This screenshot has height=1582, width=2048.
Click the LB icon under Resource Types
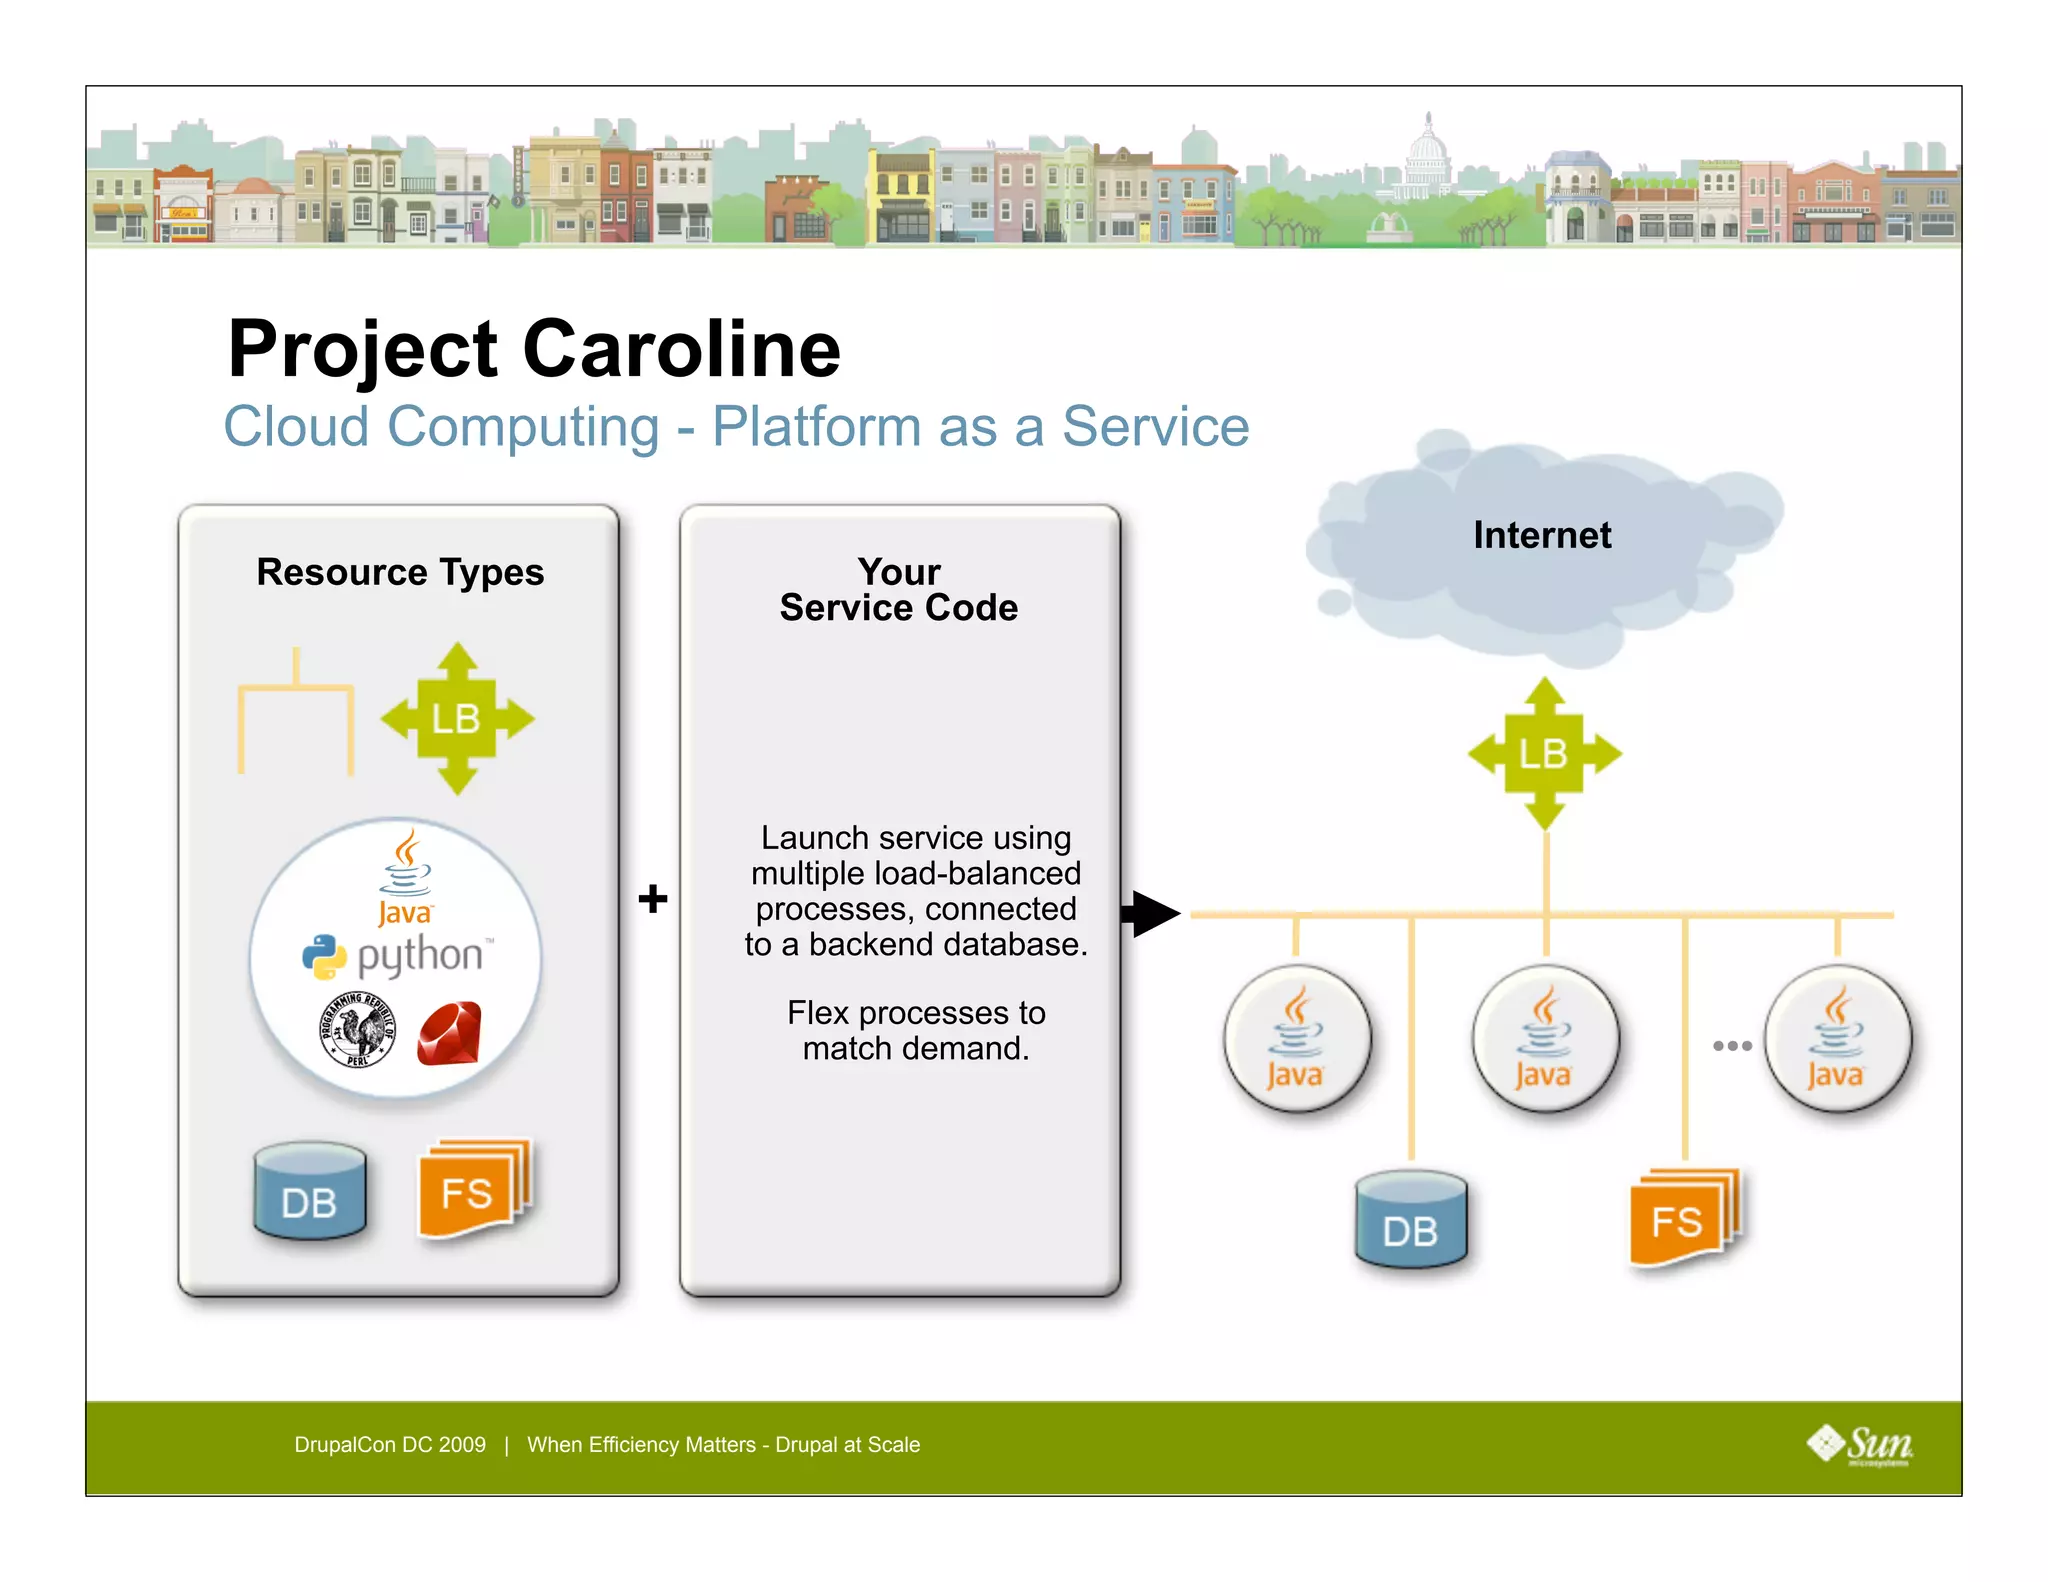click(x=457, y=718)
